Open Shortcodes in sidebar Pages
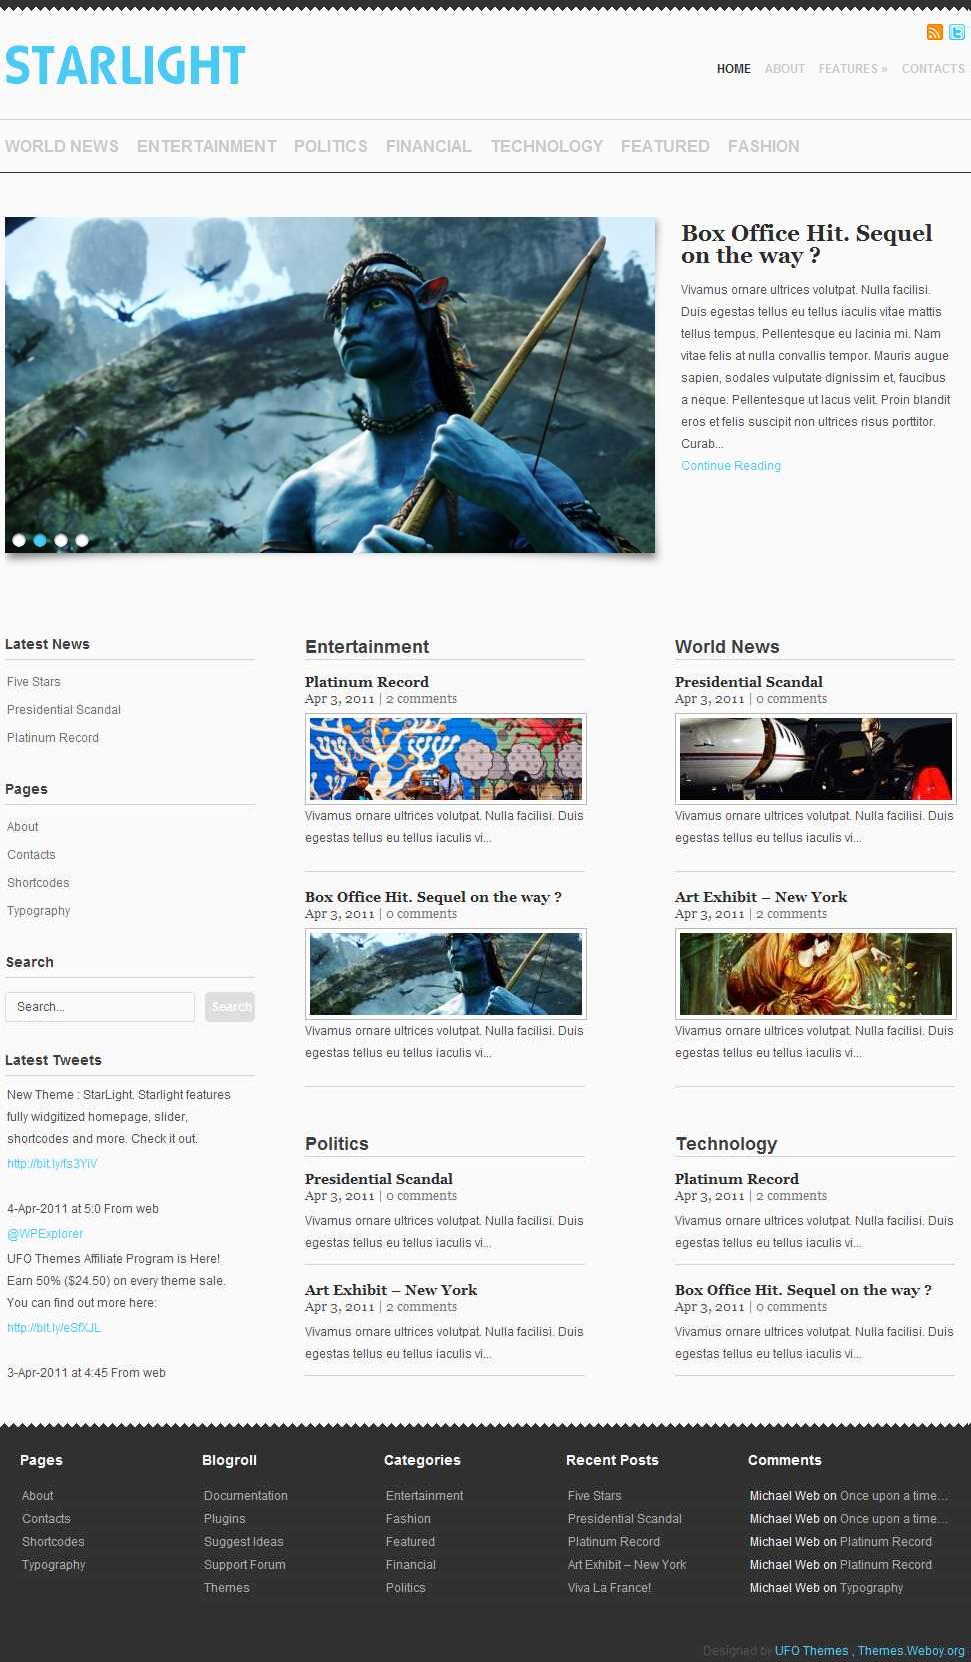This screenshot has height=1662, width=971. click(38, 883)
